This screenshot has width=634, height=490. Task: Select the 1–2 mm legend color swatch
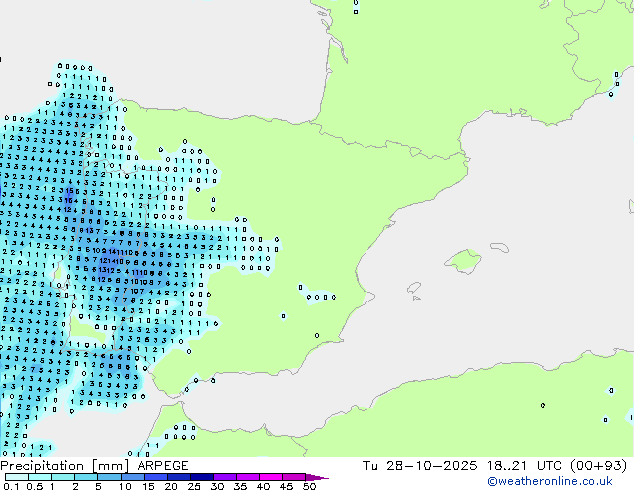64,477
